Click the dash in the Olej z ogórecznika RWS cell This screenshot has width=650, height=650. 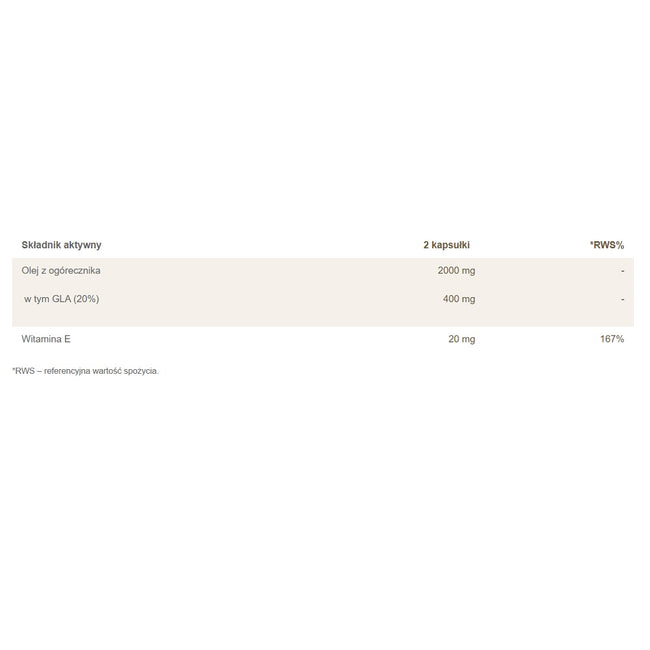click(622, 271)
